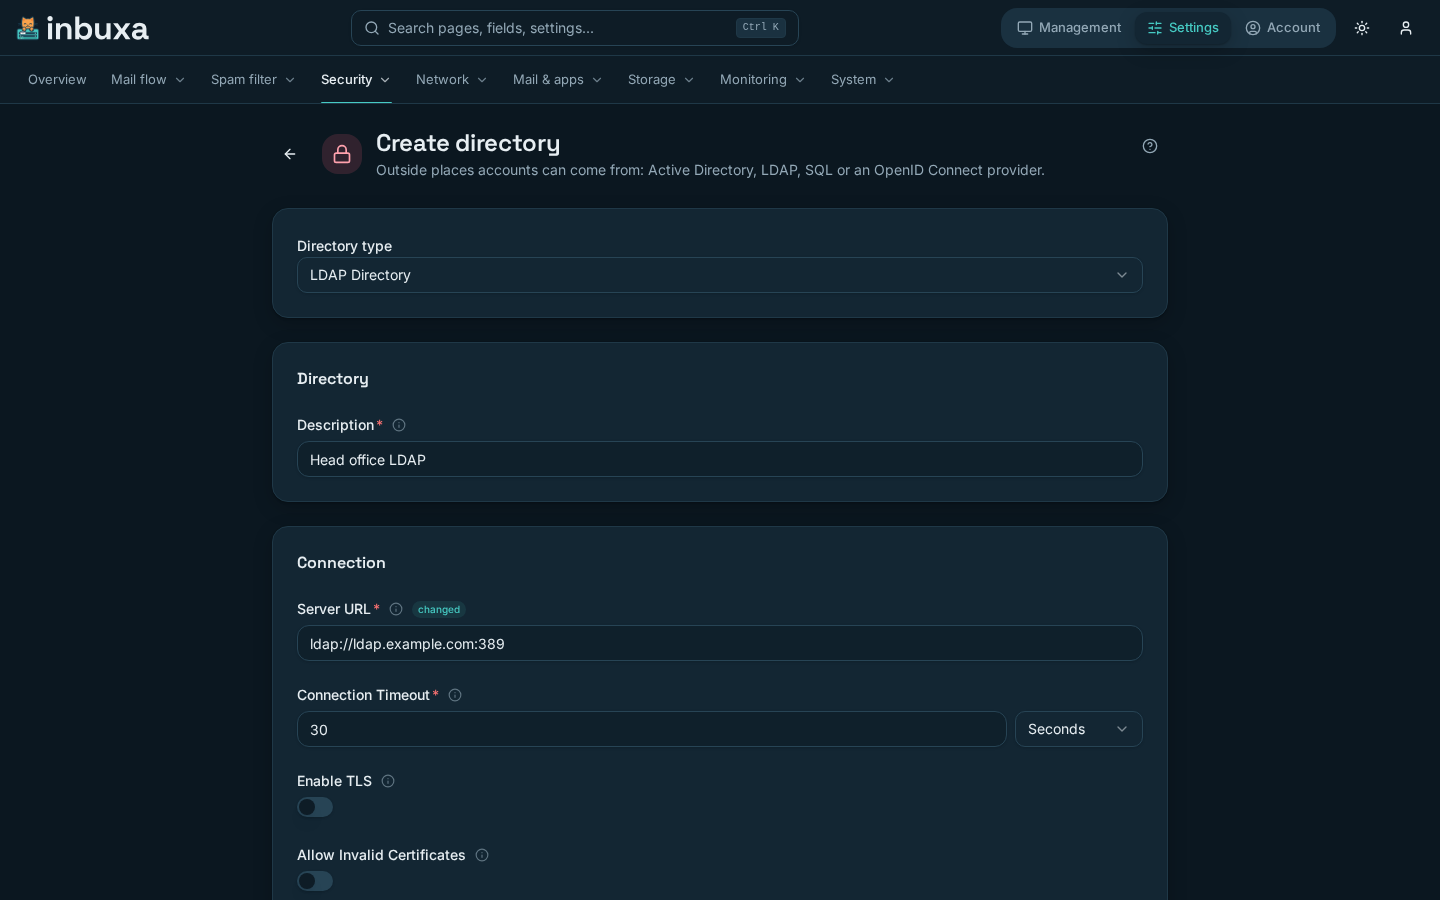This screenshot has width=1440, height=900.
Task: Click into the Server URL field
Action: (x=720, y=643)
